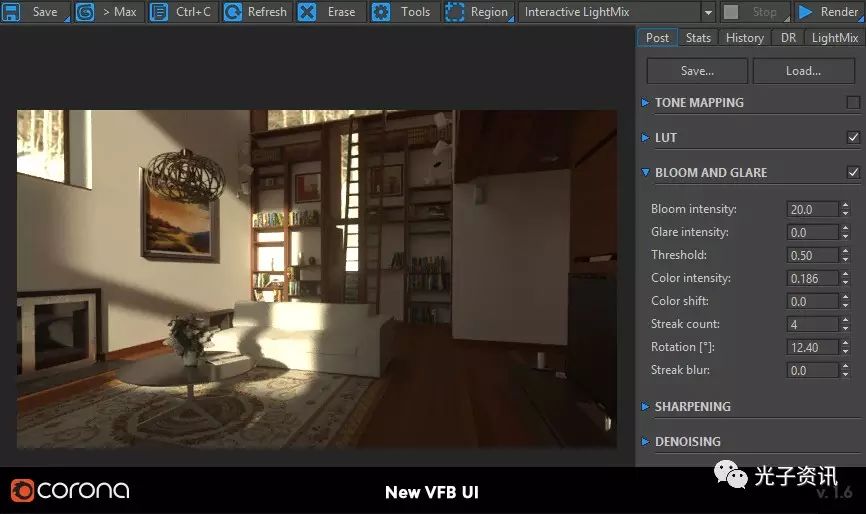The image size is (866, 514).
Task: Switch to the Stats tab
Action: point(698,38)
